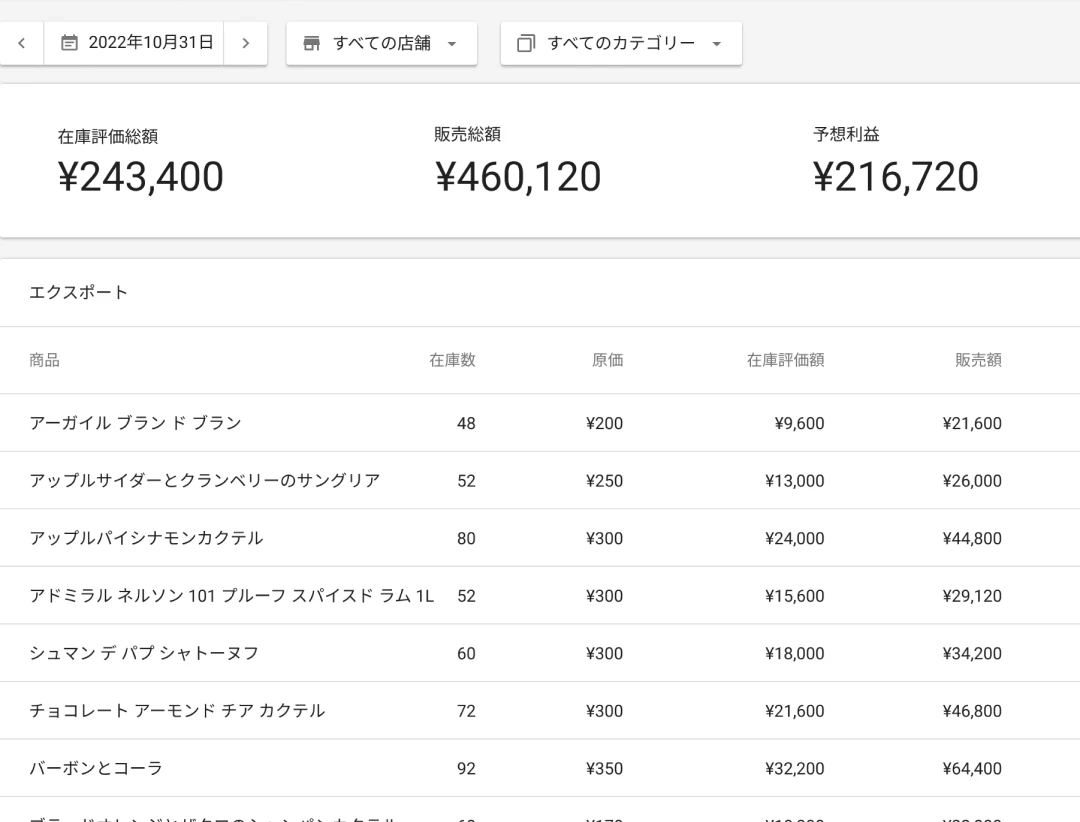Select the バーボンとコーラ product row
This screenshot has width=1080, height=822.
click(95, 768)
